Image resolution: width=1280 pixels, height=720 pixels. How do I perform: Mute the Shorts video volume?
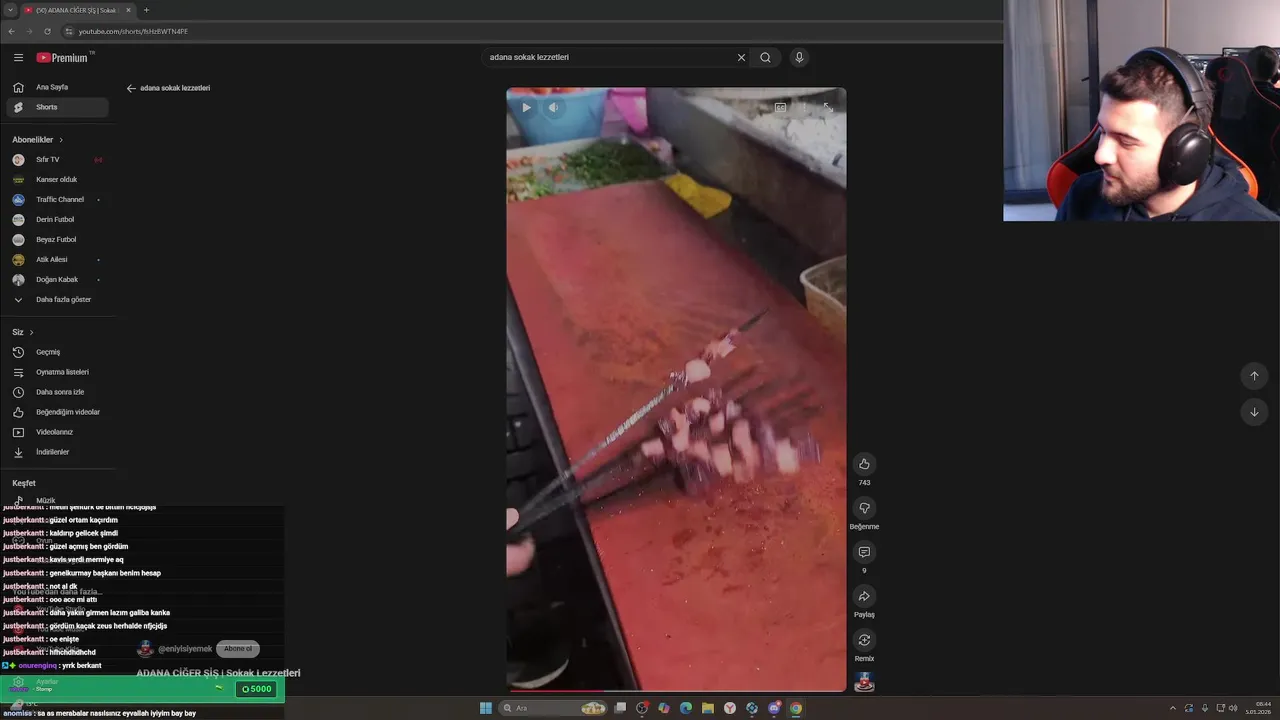pos(553,107)
